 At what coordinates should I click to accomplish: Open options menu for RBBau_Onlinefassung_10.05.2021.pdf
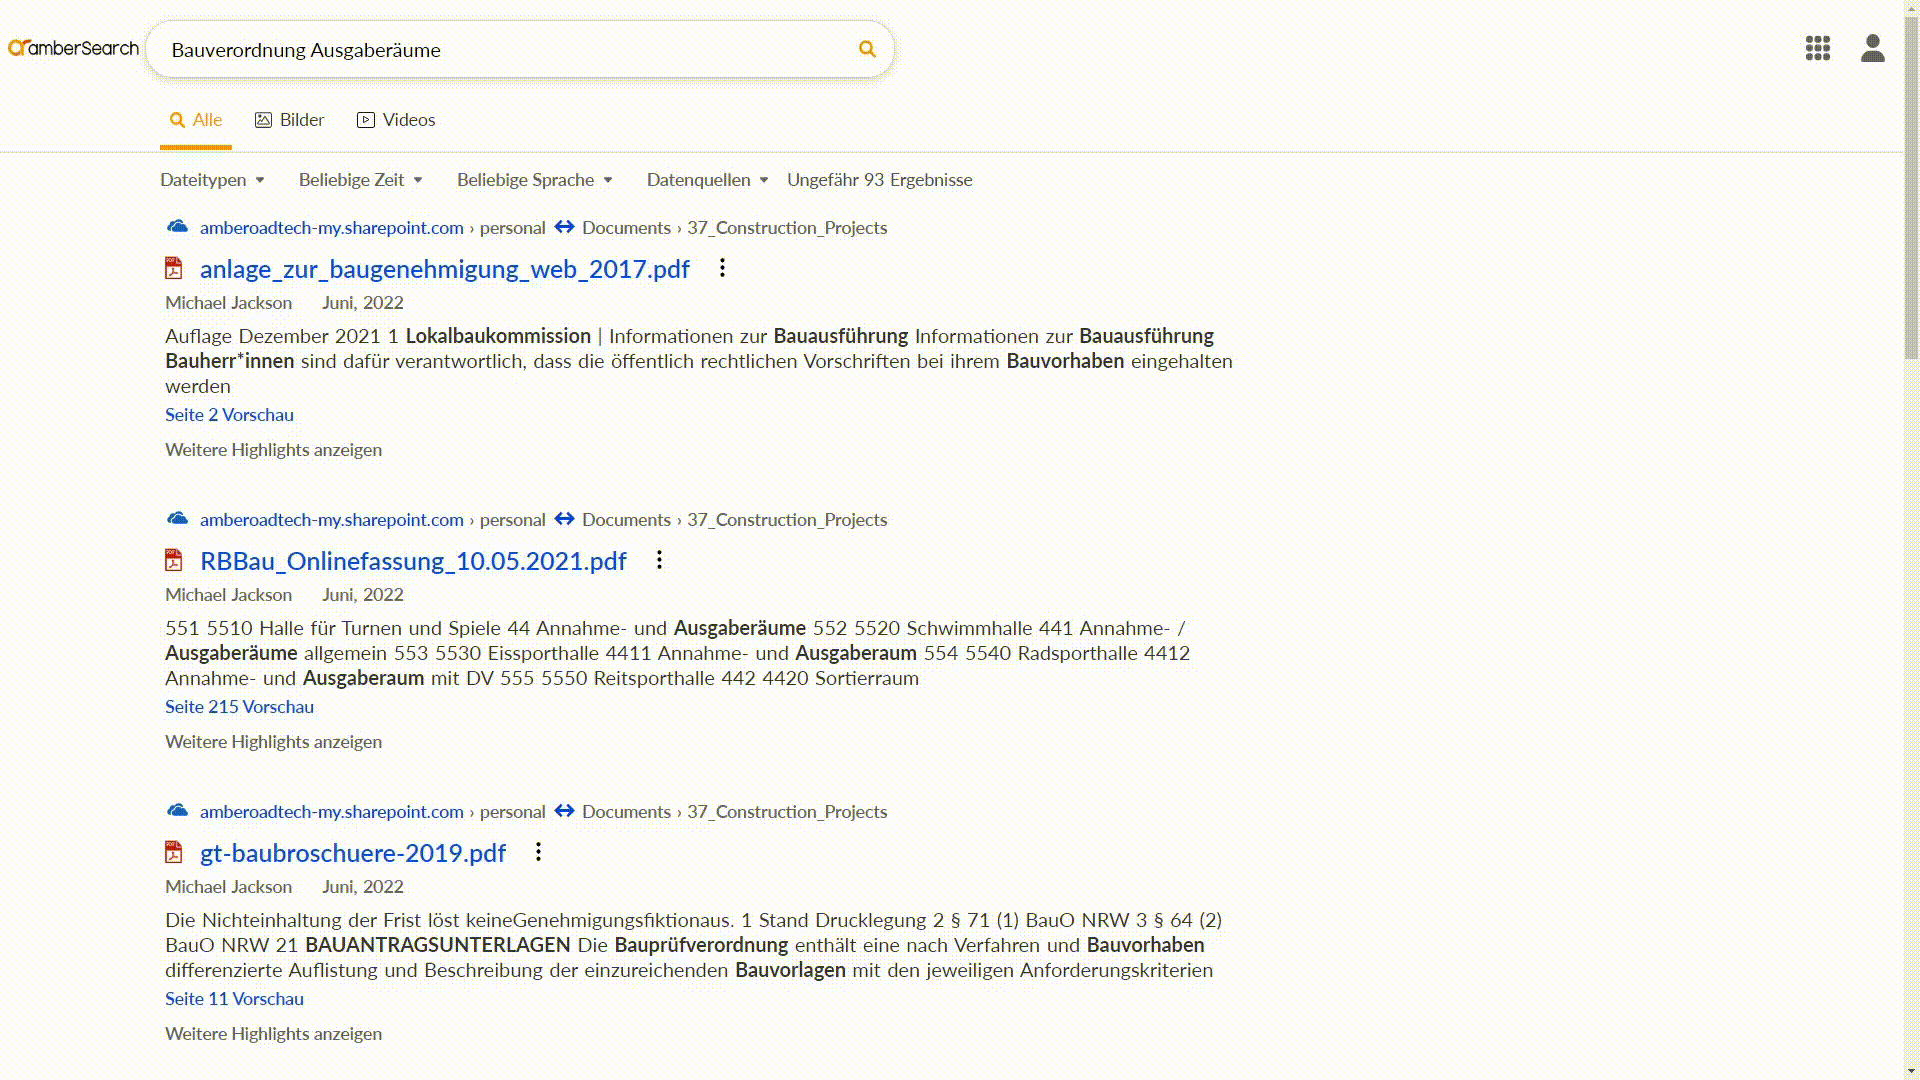659,560
